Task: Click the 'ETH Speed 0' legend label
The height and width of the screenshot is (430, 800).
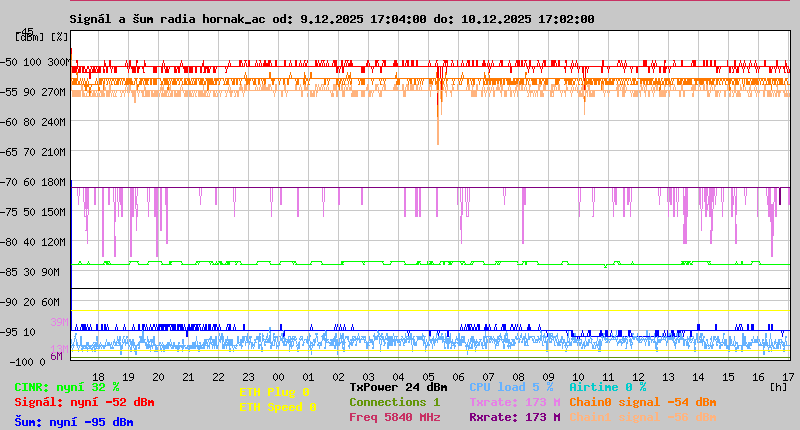Action: click(x=278, y=408)
